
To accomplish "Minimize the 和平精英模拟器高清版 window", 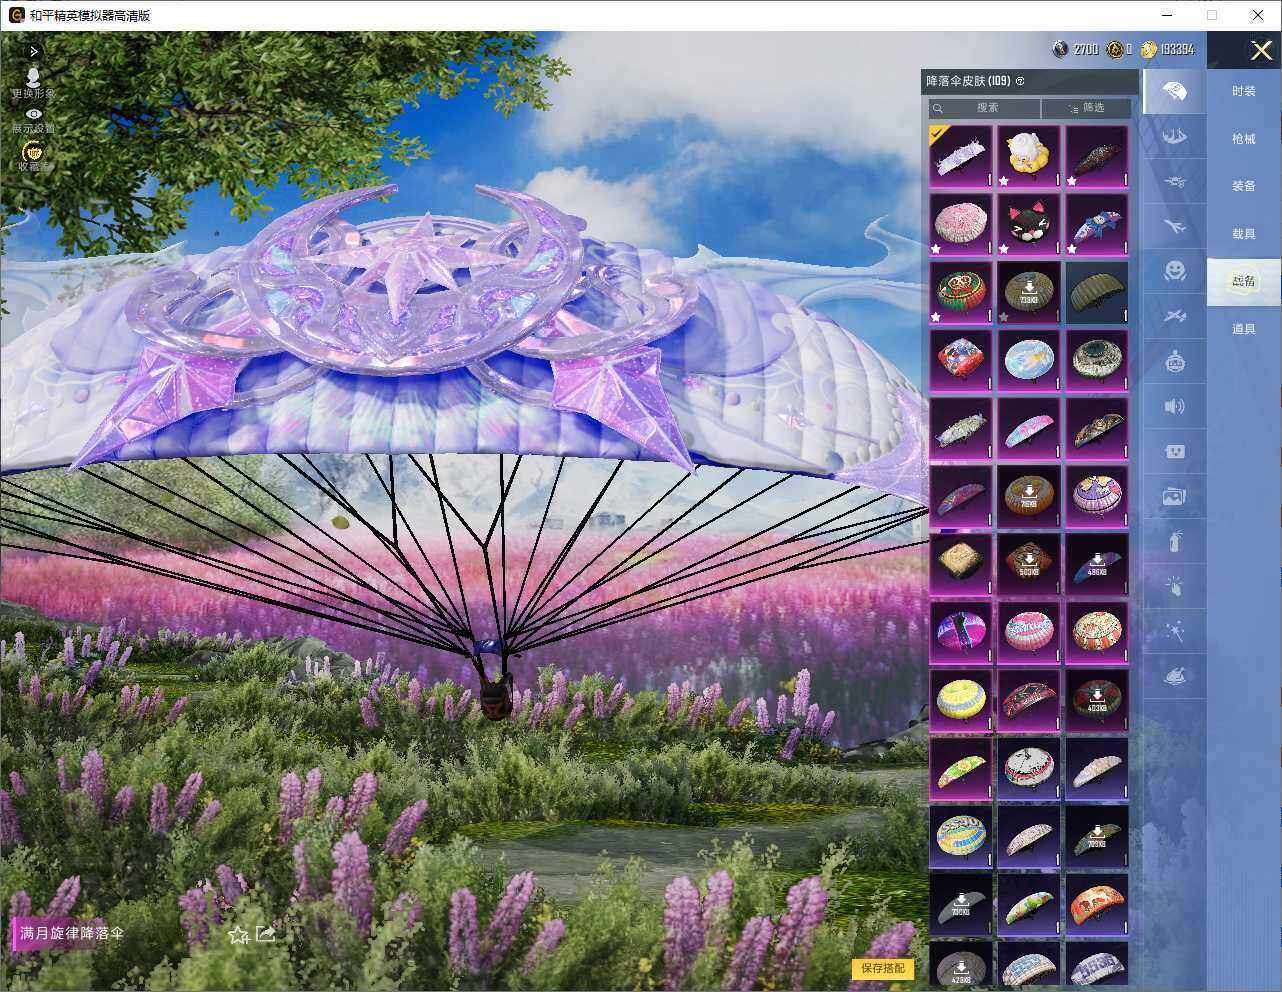I will [1167, 15].
